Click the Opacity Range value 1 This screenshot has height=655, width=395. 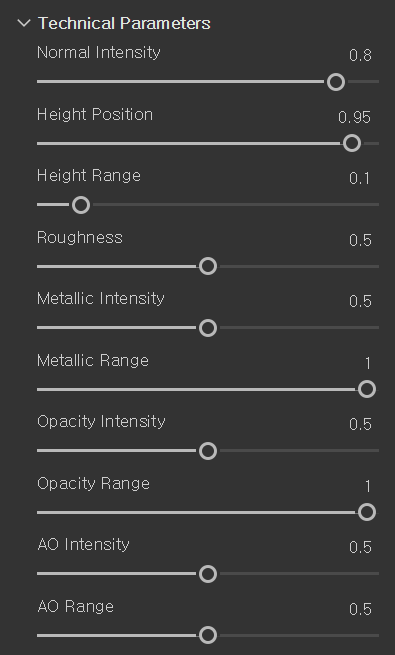tap(368, 486)
